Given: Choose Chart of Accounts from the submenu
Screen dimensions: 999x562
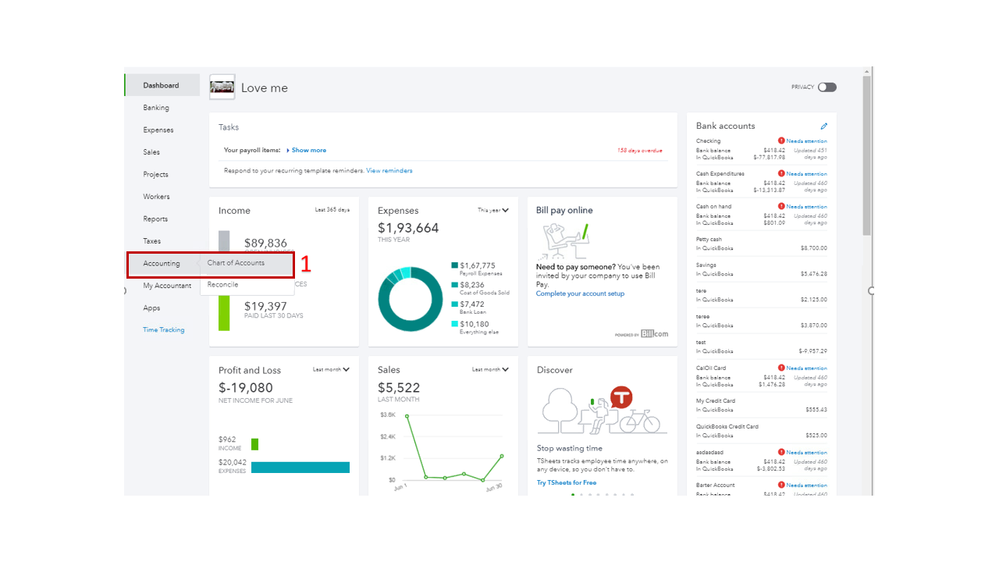Looking at the screenshot, I should click(236, 263).
